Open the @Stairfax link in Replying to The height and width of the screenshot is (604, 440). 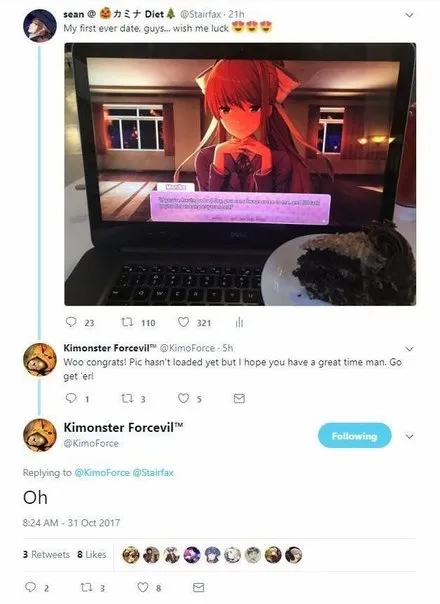(153, 473)
